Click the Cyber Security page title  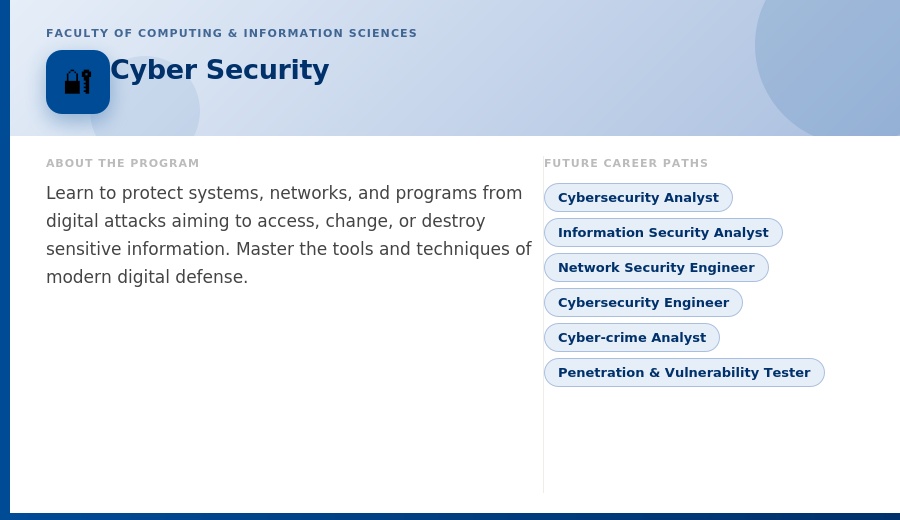(x=220, y=70)
